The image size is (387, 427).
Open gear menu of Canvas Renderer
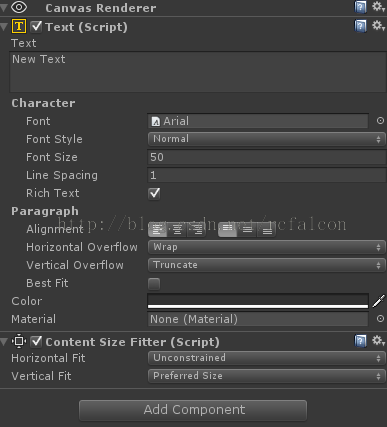click(378, 6)
